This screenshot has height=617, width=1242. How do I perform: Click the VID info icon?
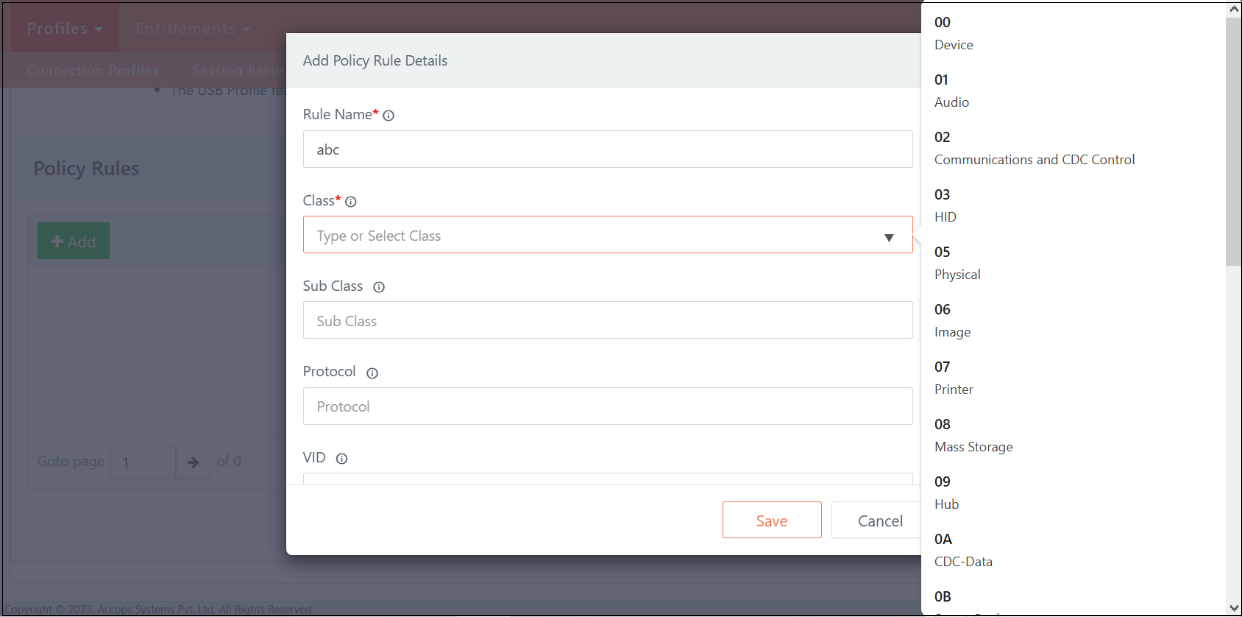click(x=342, y=459)
